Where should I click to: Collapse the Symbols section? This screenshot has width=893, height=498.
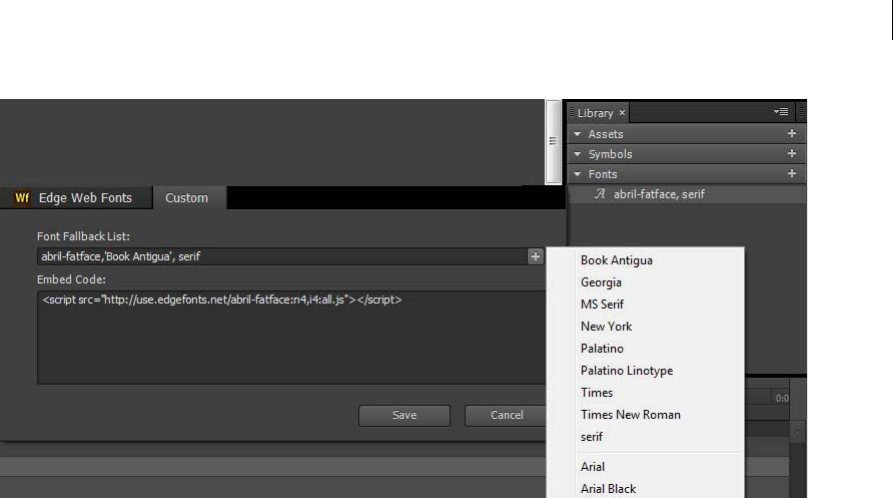pos(577,154)
